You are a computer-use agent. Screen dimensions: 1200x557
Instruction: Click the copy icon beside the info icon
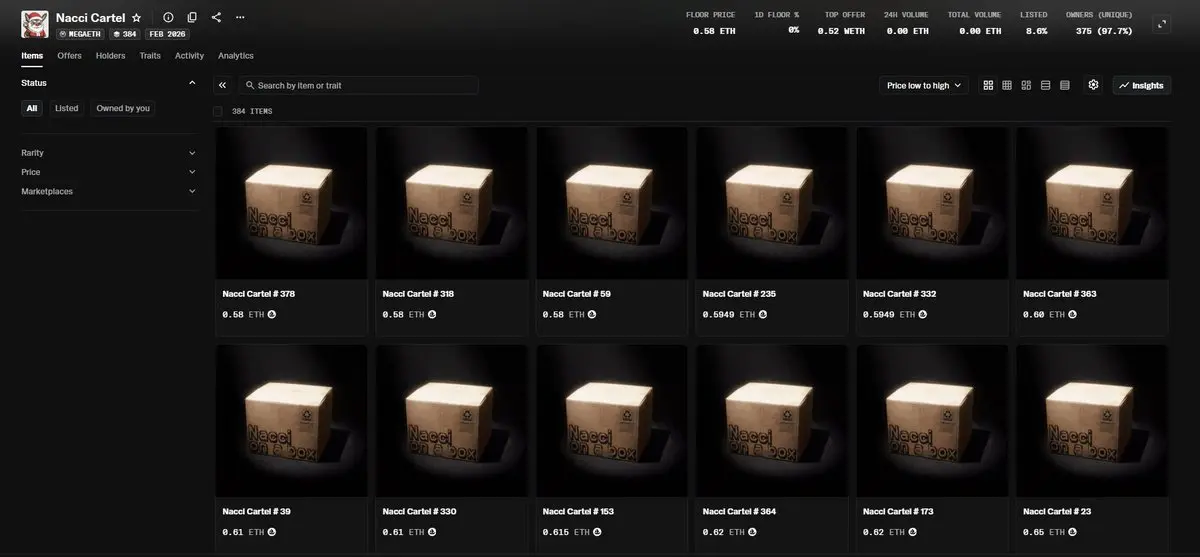tap(192, 18)
